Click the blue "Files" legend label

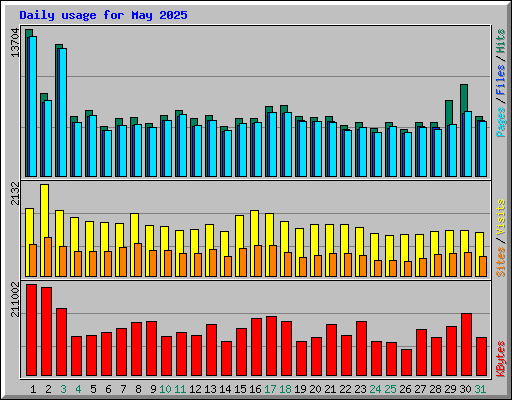(501, 79)
